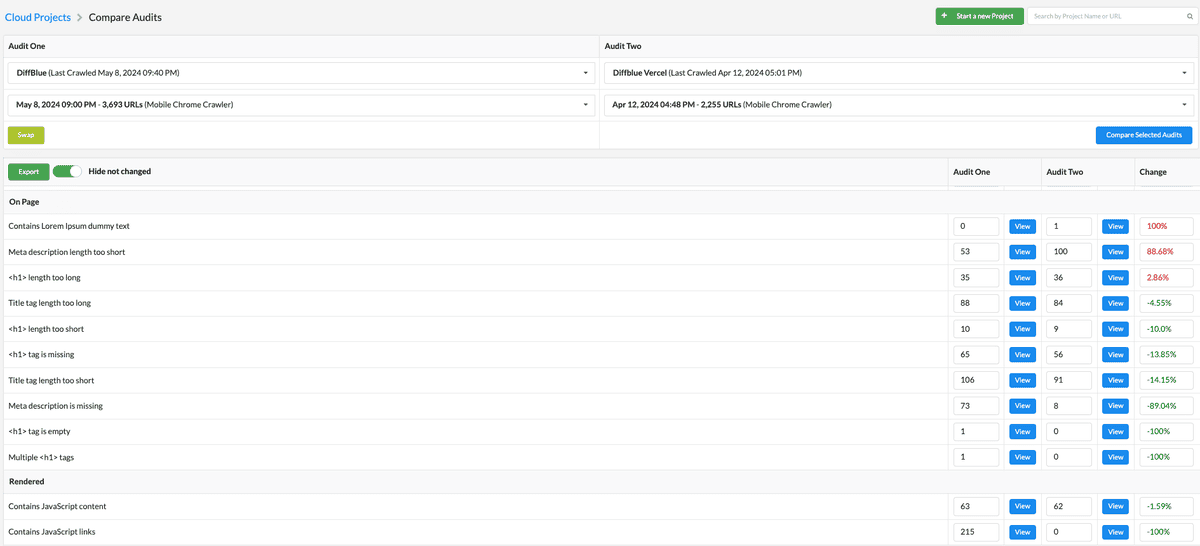The image size is (1200, 546).
Task: Toggle the Hide not changed switch
Action: click(x=67, y=171)
